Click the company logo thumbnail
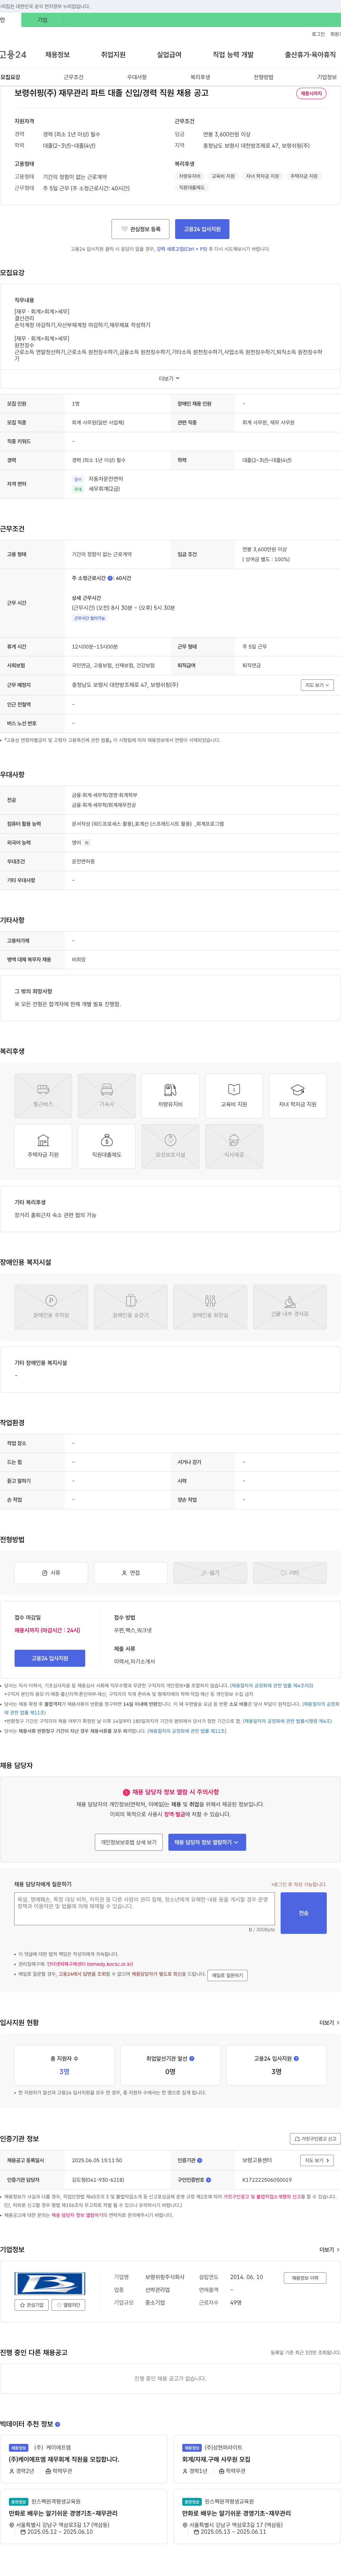Screen dimensions: 341x2576 point(50,2284)
